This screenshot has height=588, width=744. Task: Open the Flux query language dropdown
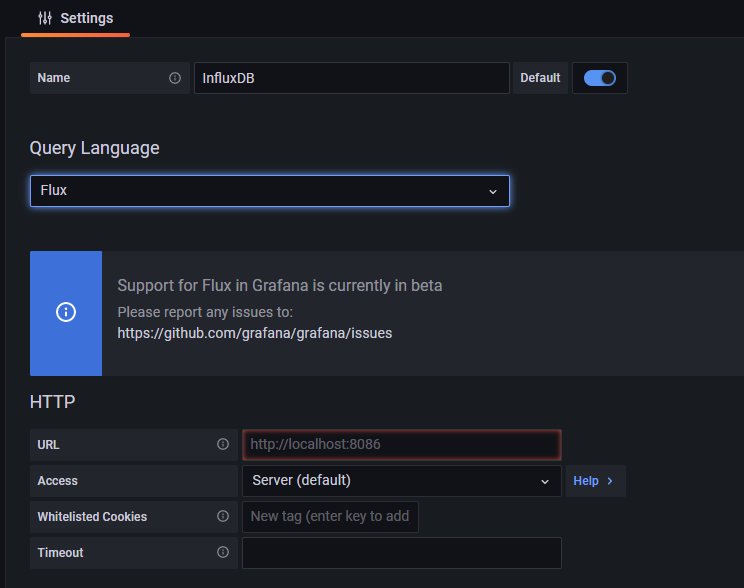pos(270,191)
